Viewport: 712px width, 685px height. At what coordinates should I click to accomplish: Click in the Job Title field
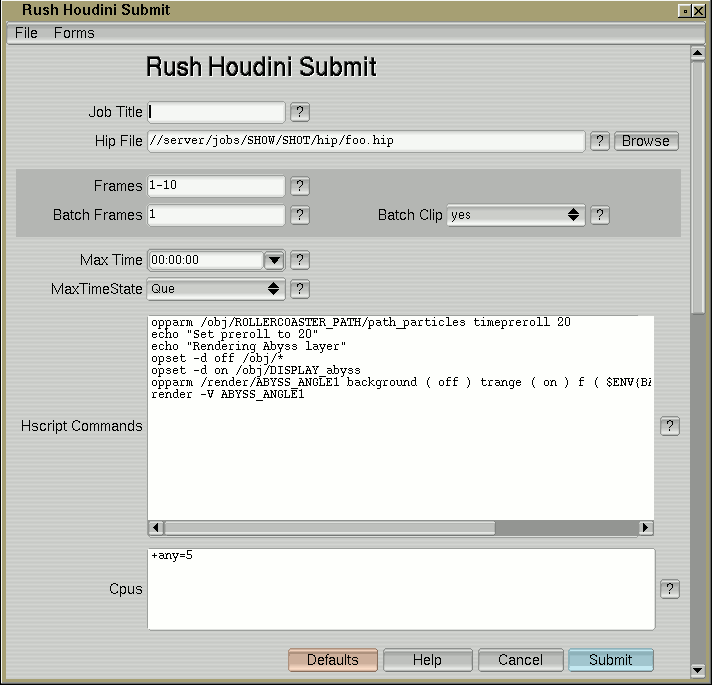[216, 112]
